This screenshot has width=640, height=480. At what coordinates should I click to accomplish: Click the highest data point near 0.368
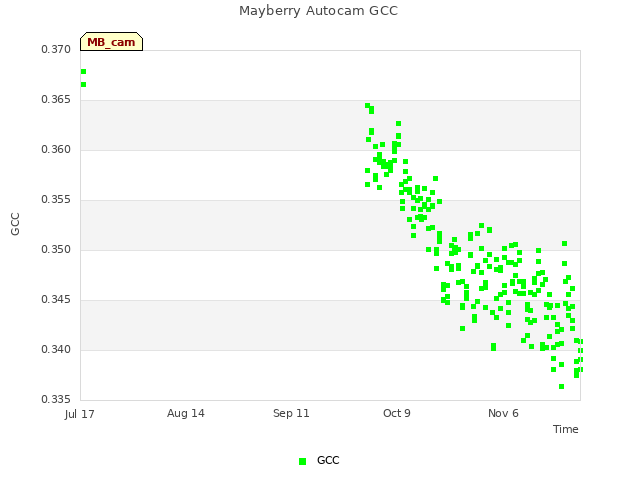[83, 71]
